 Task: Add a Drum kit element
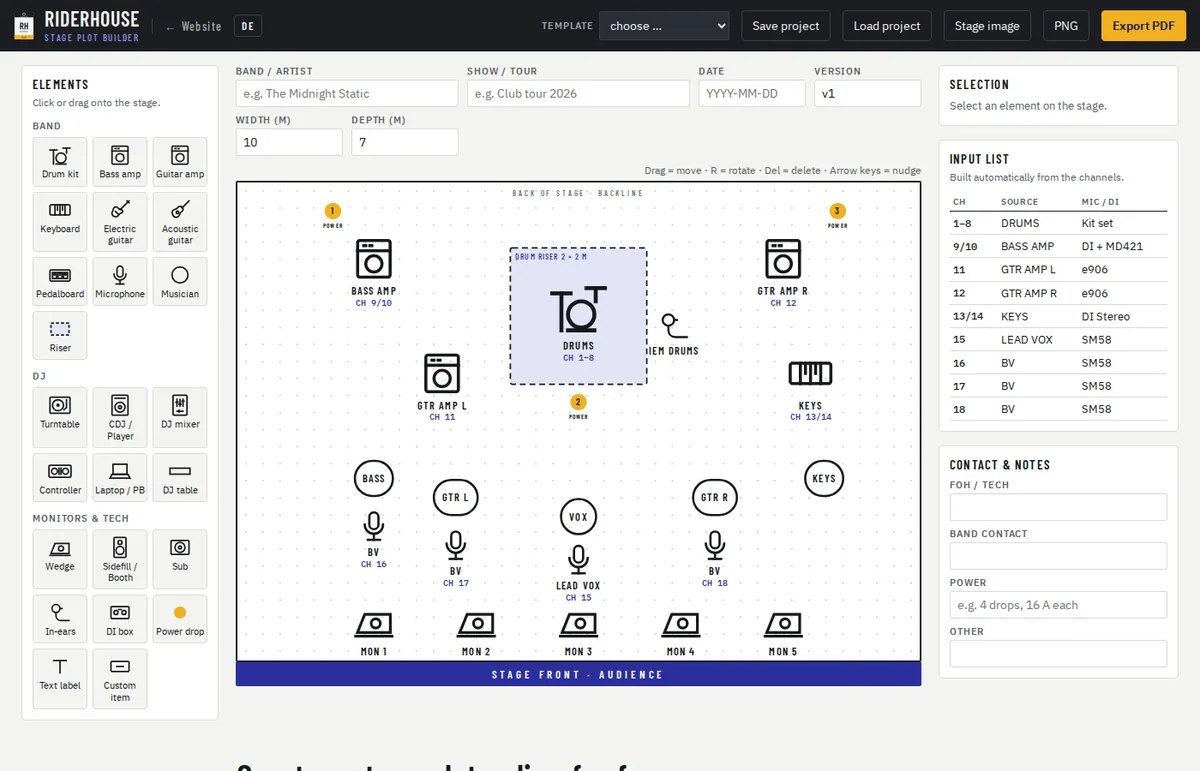click(60, 162)
